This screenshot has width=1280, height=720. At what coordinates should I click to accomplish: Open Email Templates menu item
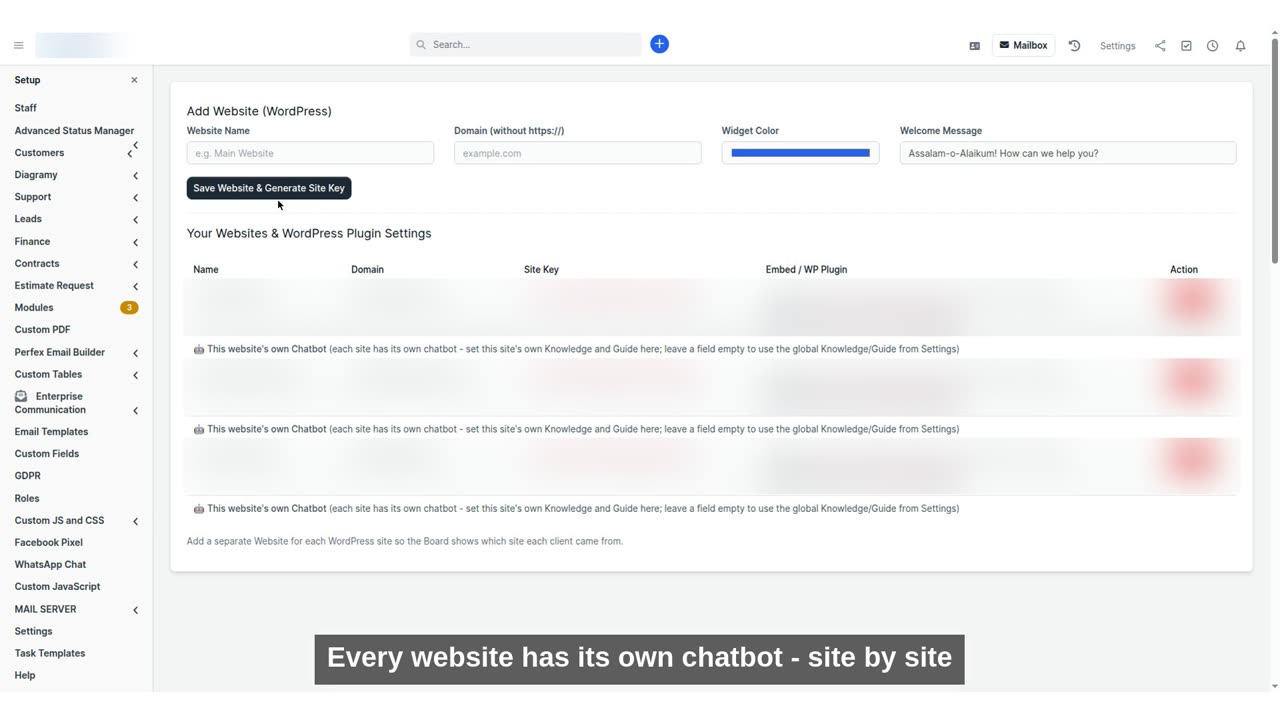click(x=51, y=432)
